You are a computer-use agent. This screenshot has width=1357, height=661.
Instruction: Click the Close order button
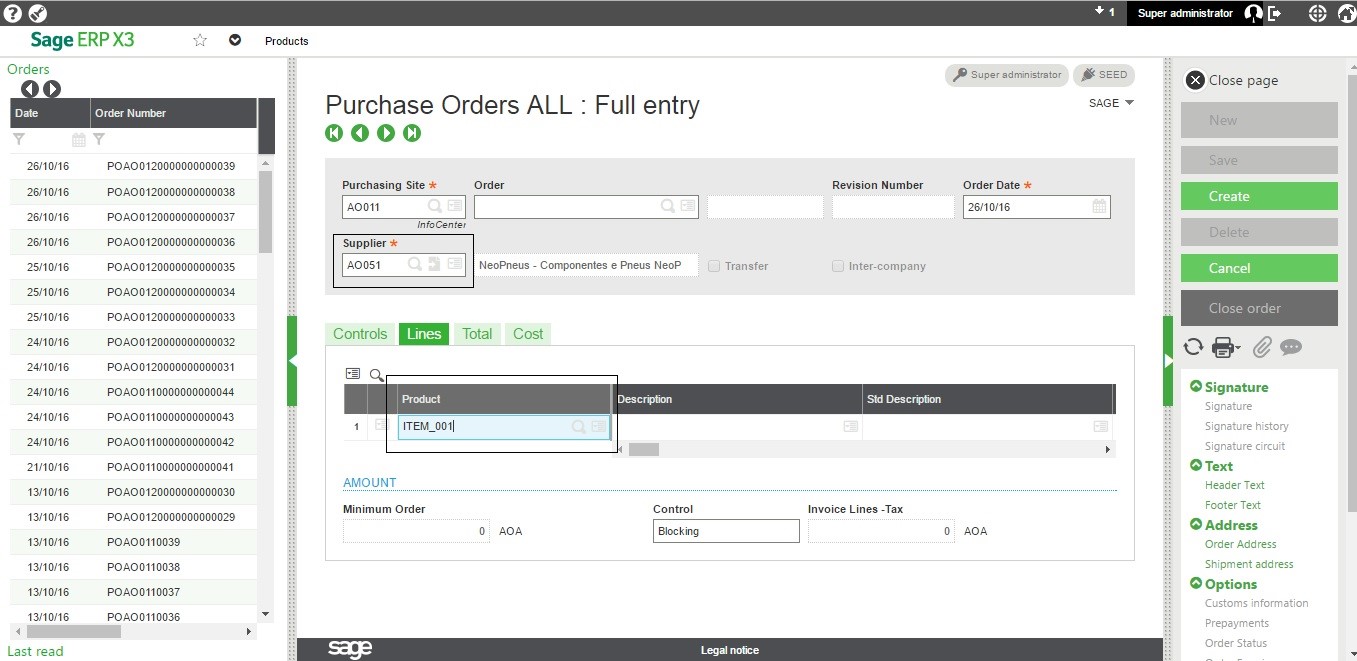pos(1259,308)
